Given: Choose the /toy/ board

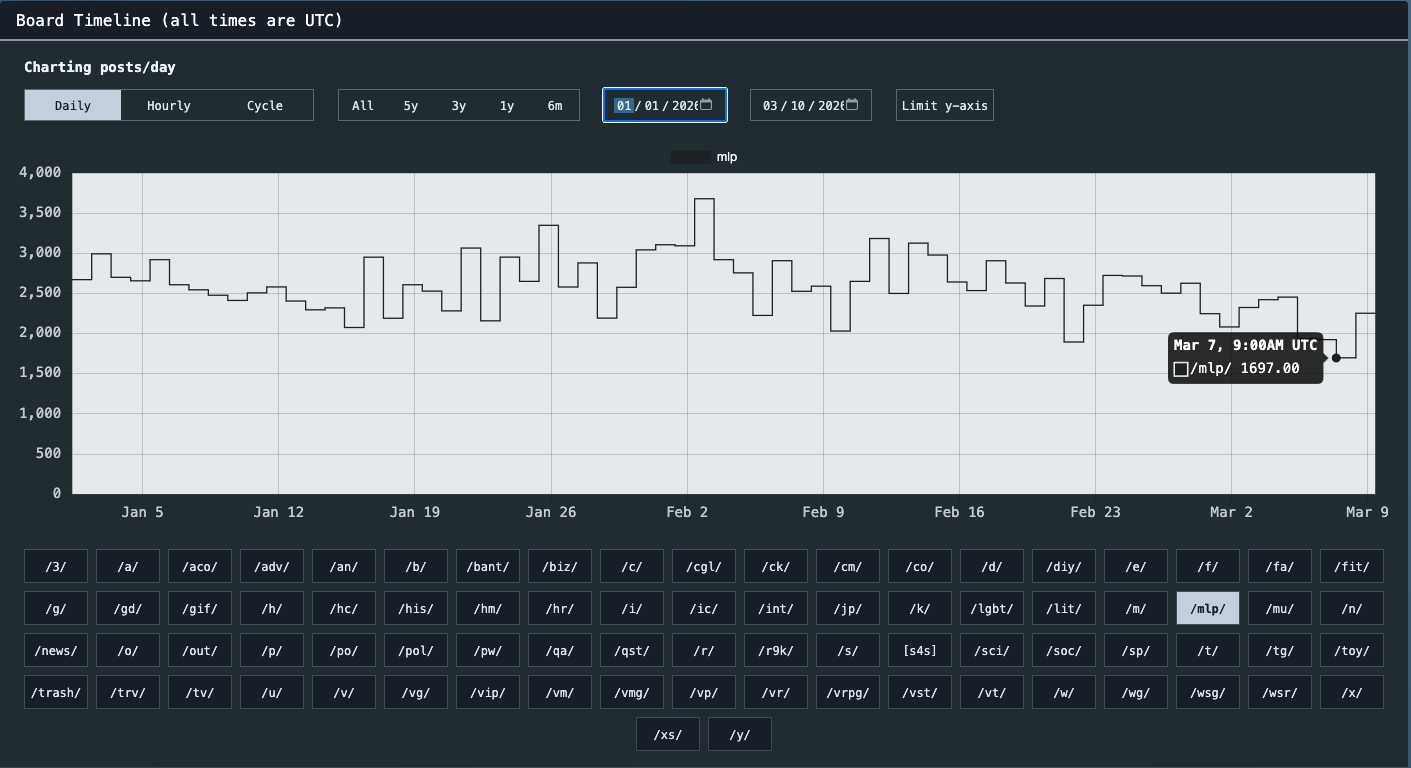Looking at the screenshot, I should click(1352, 650).
